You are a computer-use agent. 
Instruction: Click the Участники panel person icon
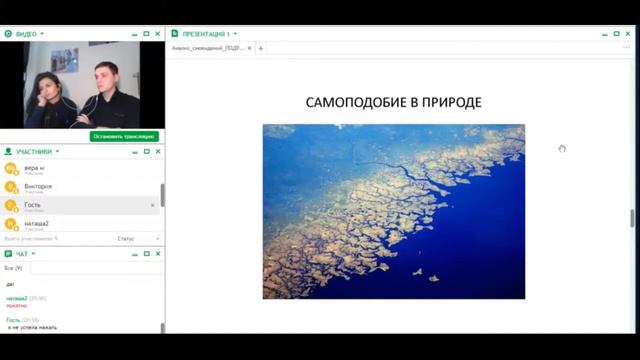point(8,151)
